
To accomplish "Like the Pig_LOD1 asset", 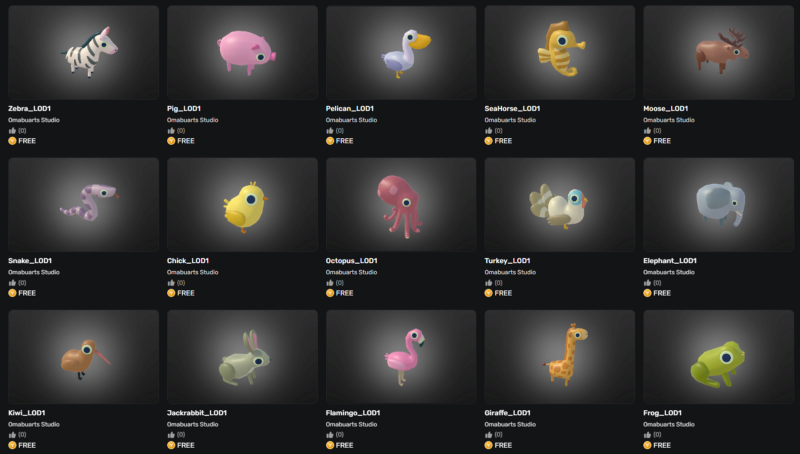I will pos(171,131).
